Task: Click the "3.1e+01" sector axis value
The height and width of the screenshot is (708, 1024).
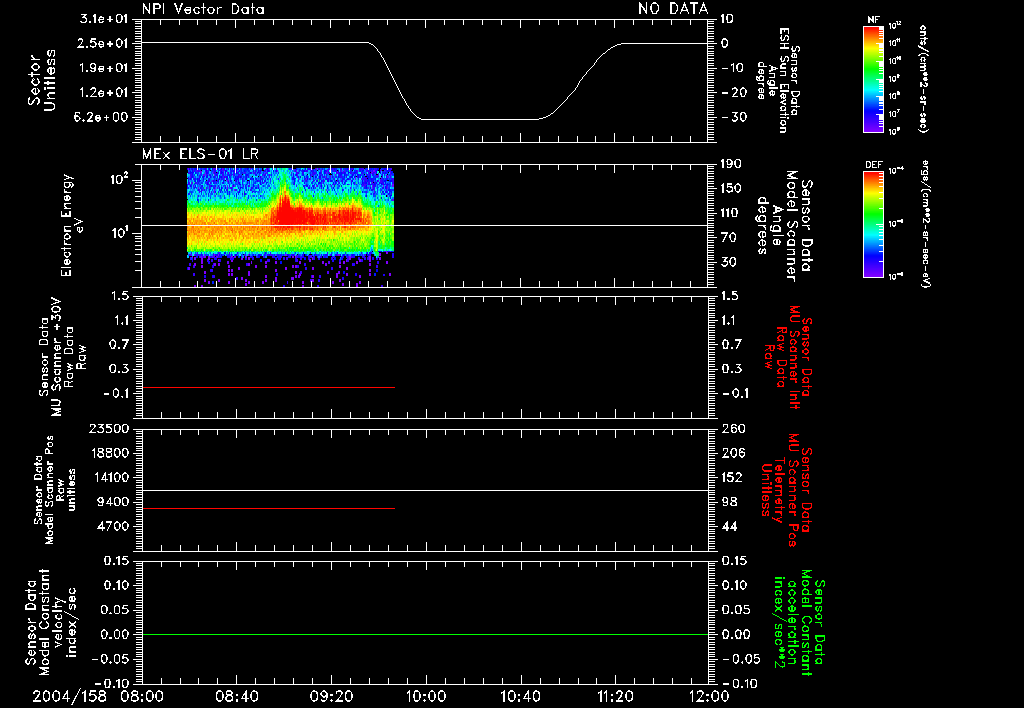Action: tap(104, 19)
